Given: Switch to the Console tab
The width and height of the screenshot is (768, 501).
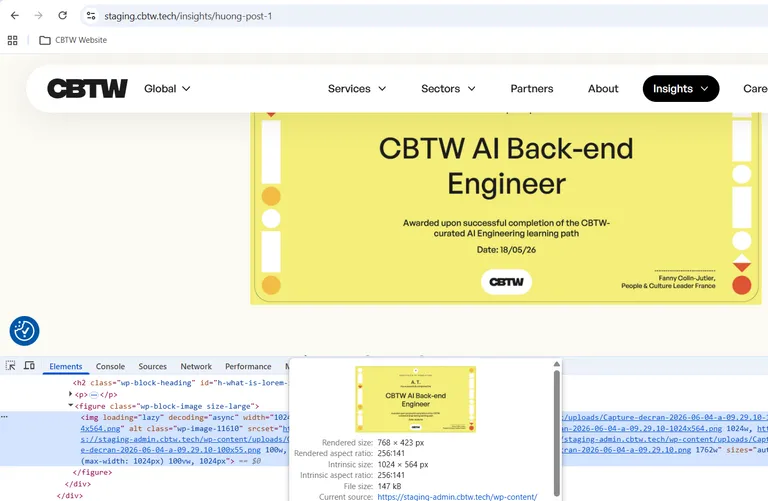Looking at the screenshot, I should 110,366.
